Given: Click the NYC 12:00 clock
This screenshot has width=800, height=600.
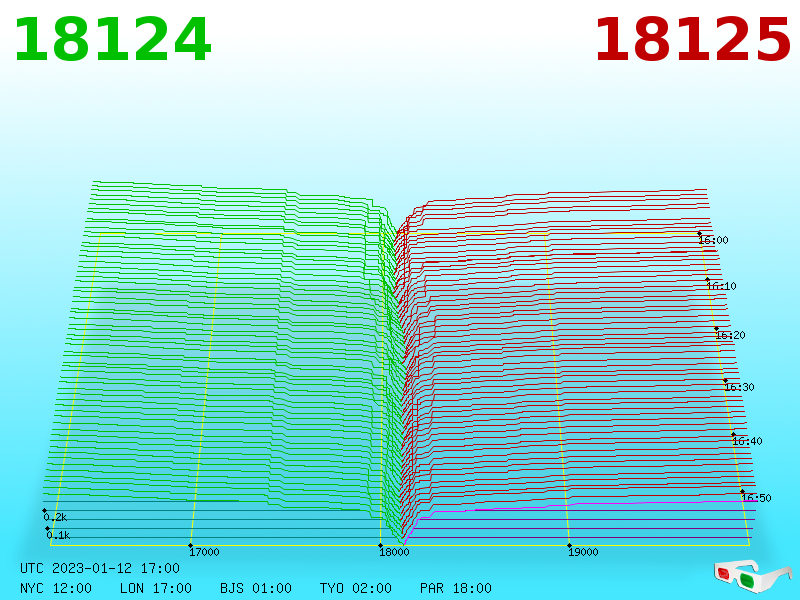Looking at the screenshot, I should click(56, 588).
